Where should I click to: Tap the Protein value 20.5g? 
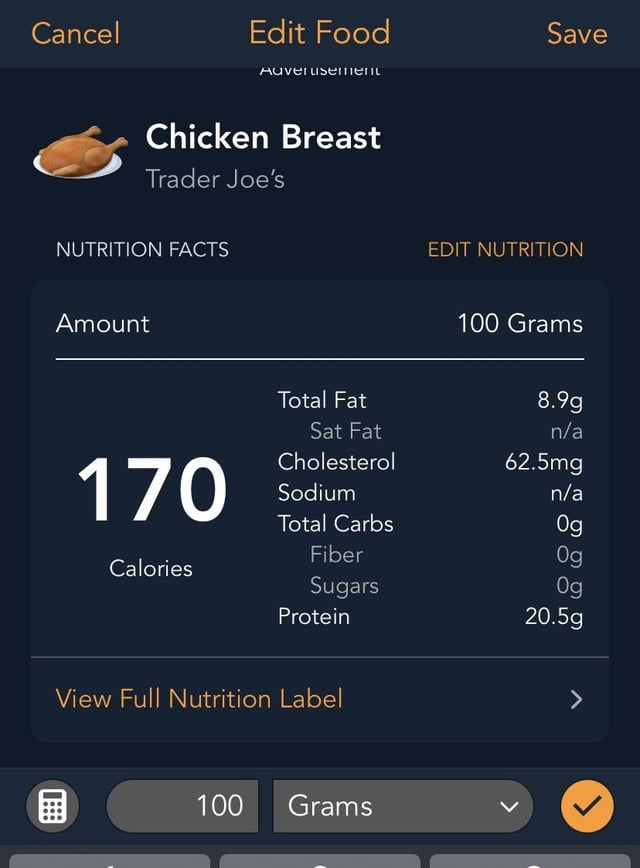click(554, 616)
